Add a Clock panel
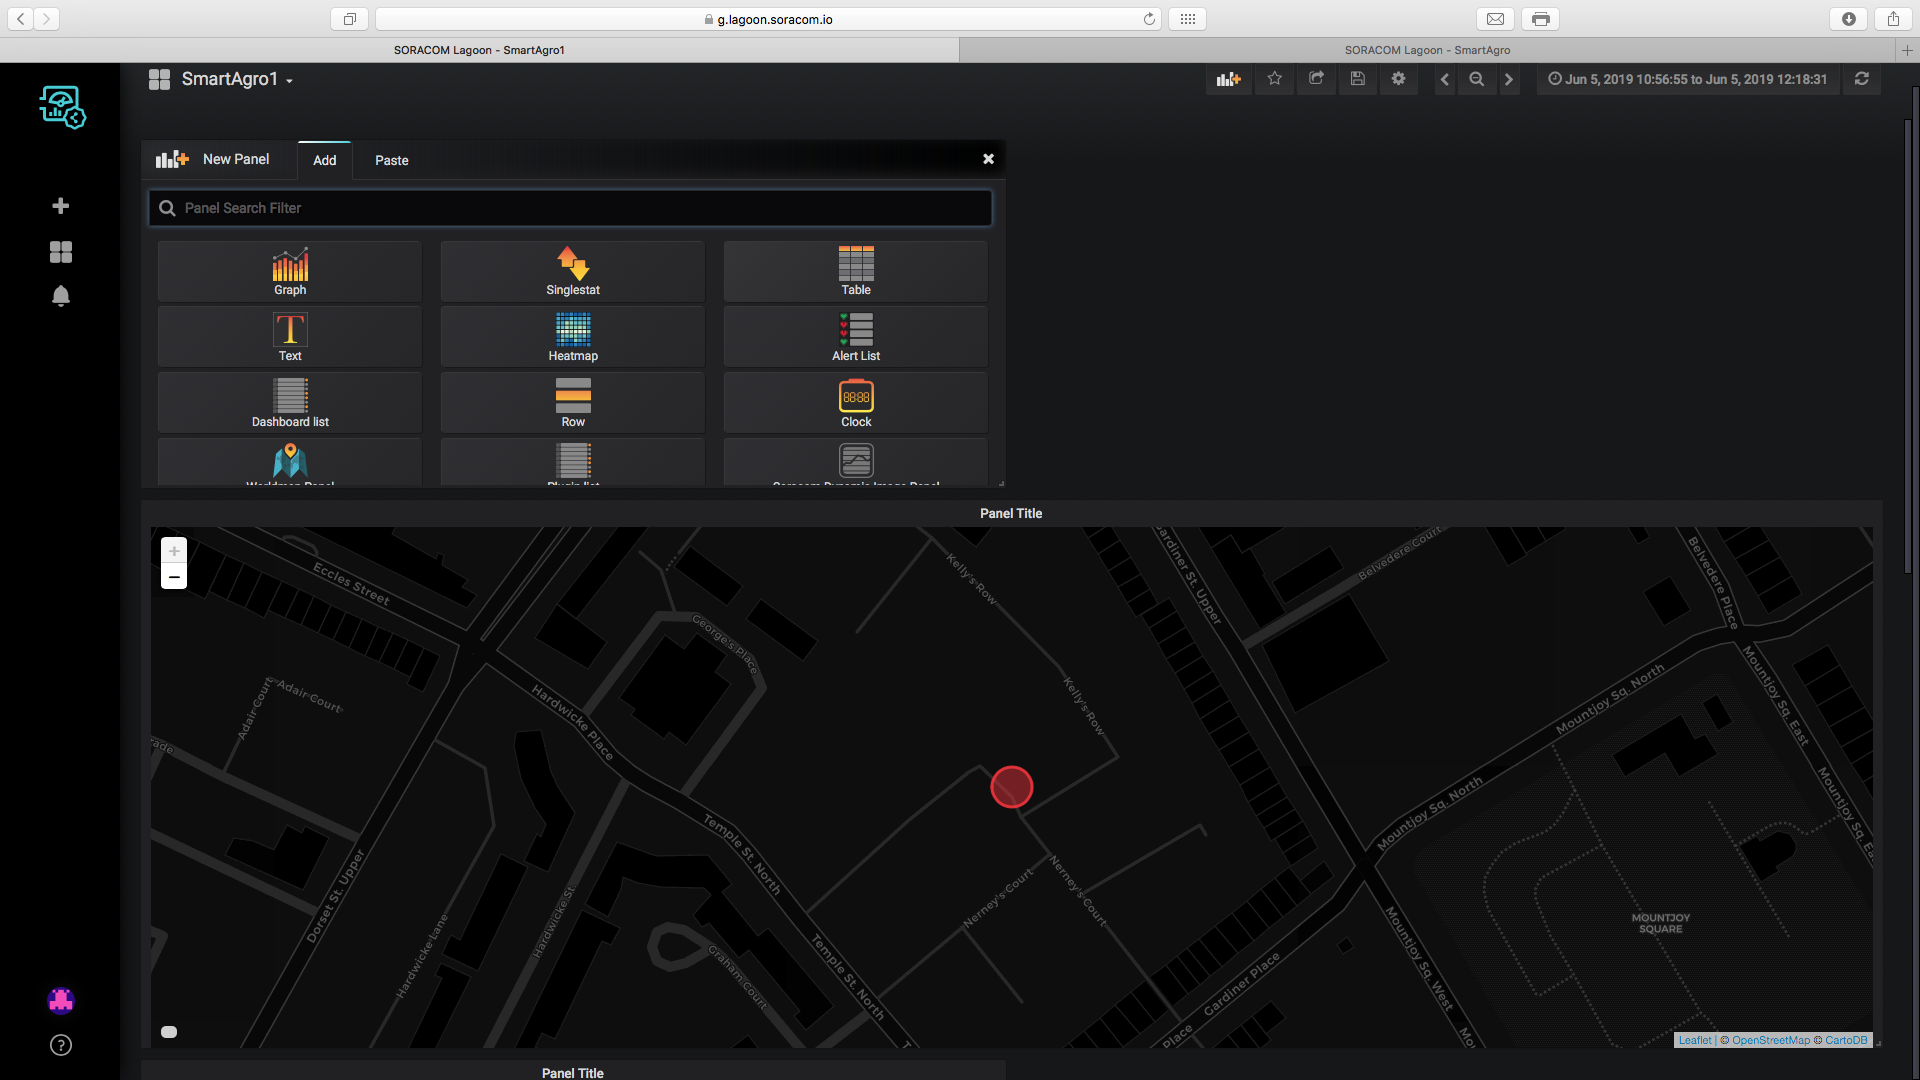The height and width of the screenshot is (1080, 1920). 856,404
